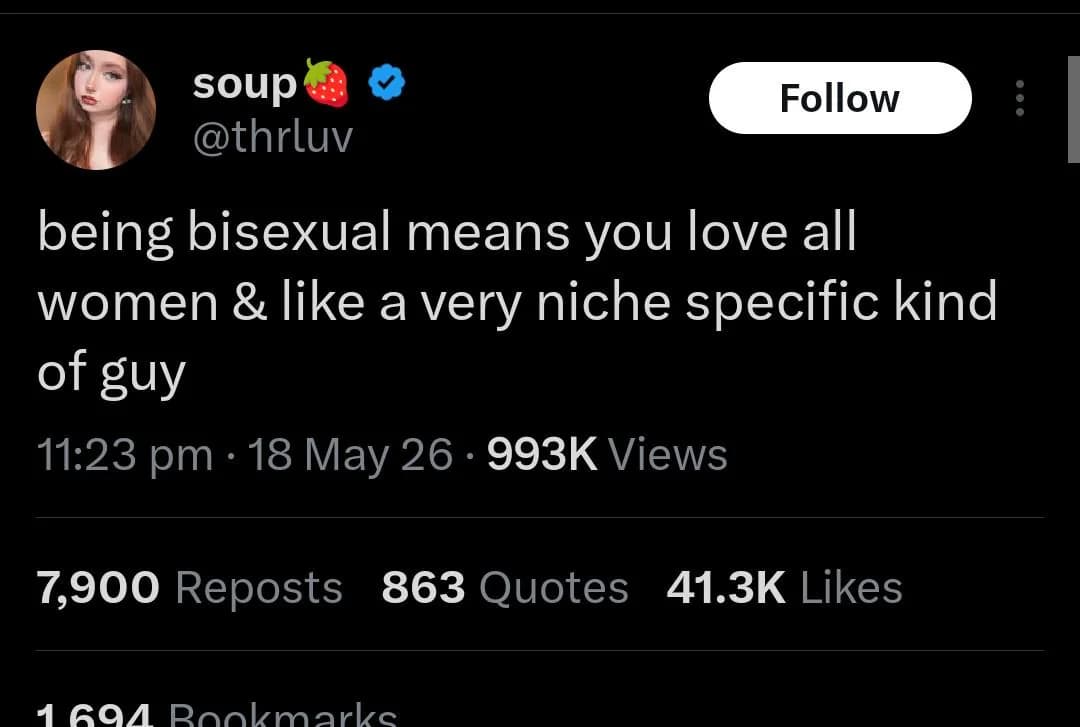Click the word women in the tweet
Viewport: 1080px width, 727px height.
point(128,304)
